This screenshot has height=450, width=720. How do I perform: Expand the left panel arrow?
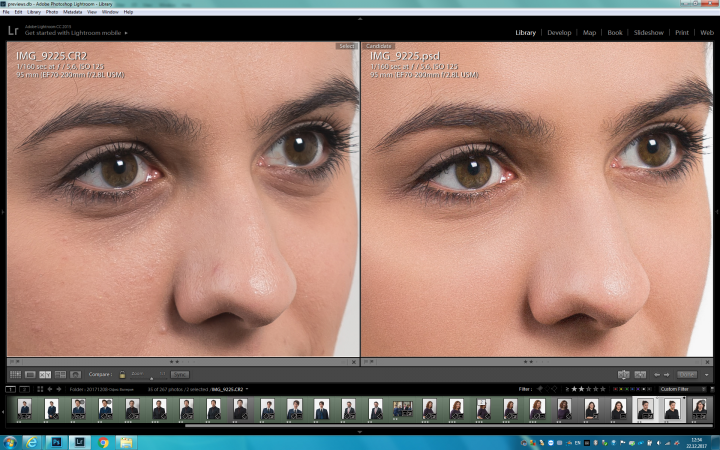2,212
